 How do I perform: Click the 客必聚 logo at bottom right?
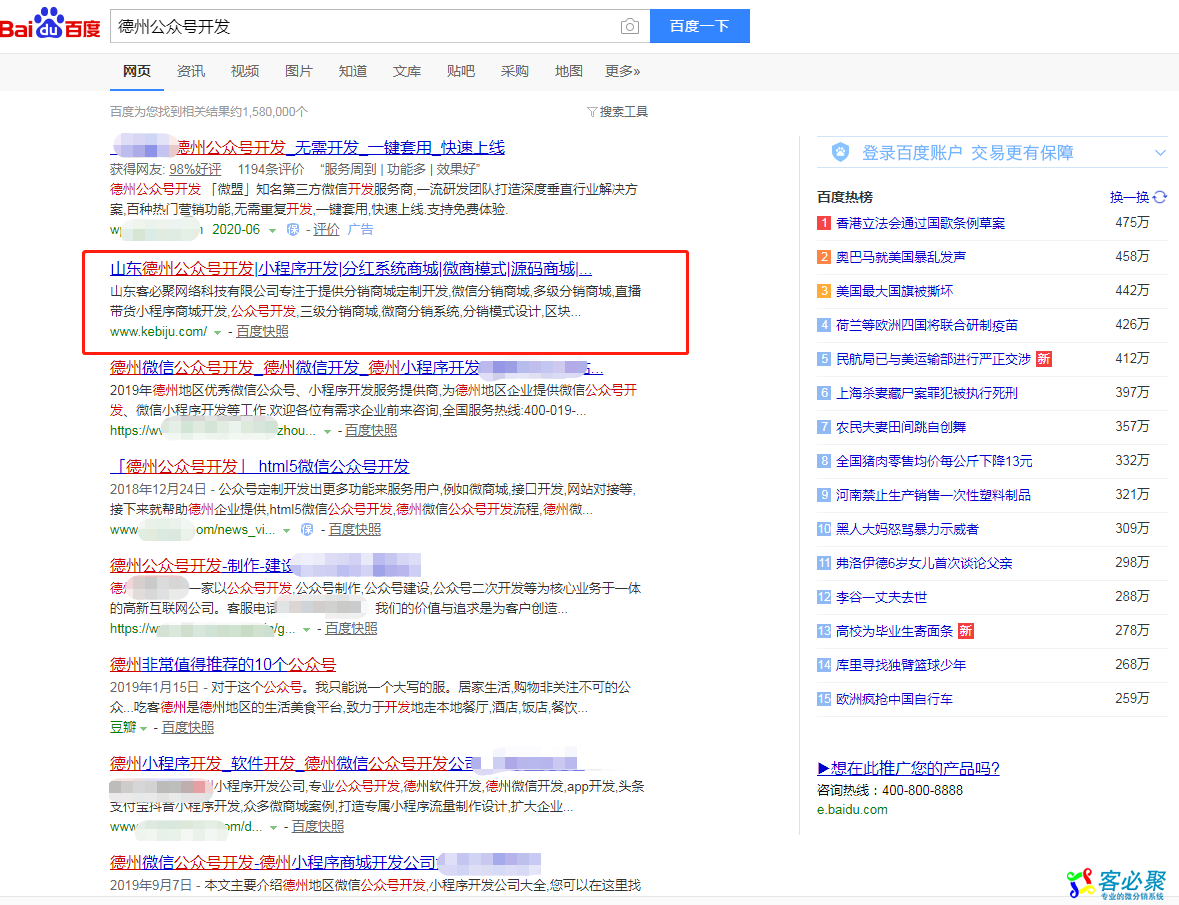tap(1116, 882)
